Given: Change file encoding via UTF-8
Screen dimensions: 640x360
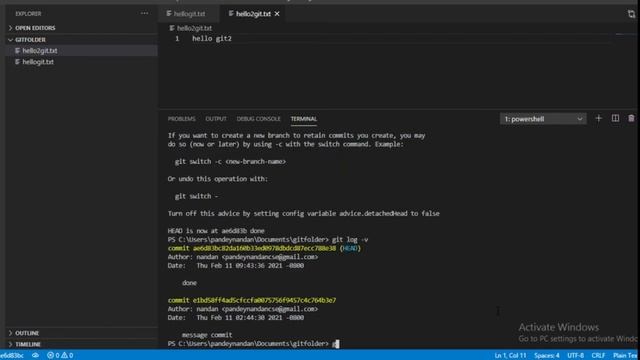Looking at the screenshot, I should click(x=575, y=356).
